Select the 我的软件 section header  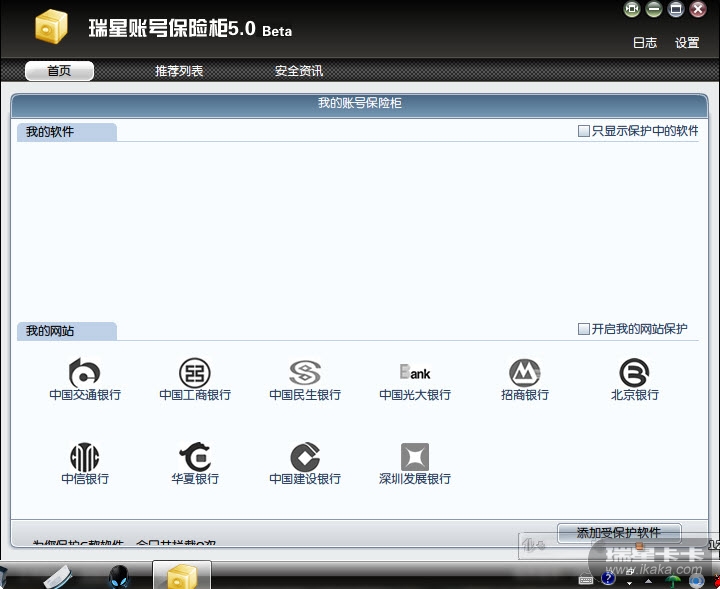click(x=67, y=132)
